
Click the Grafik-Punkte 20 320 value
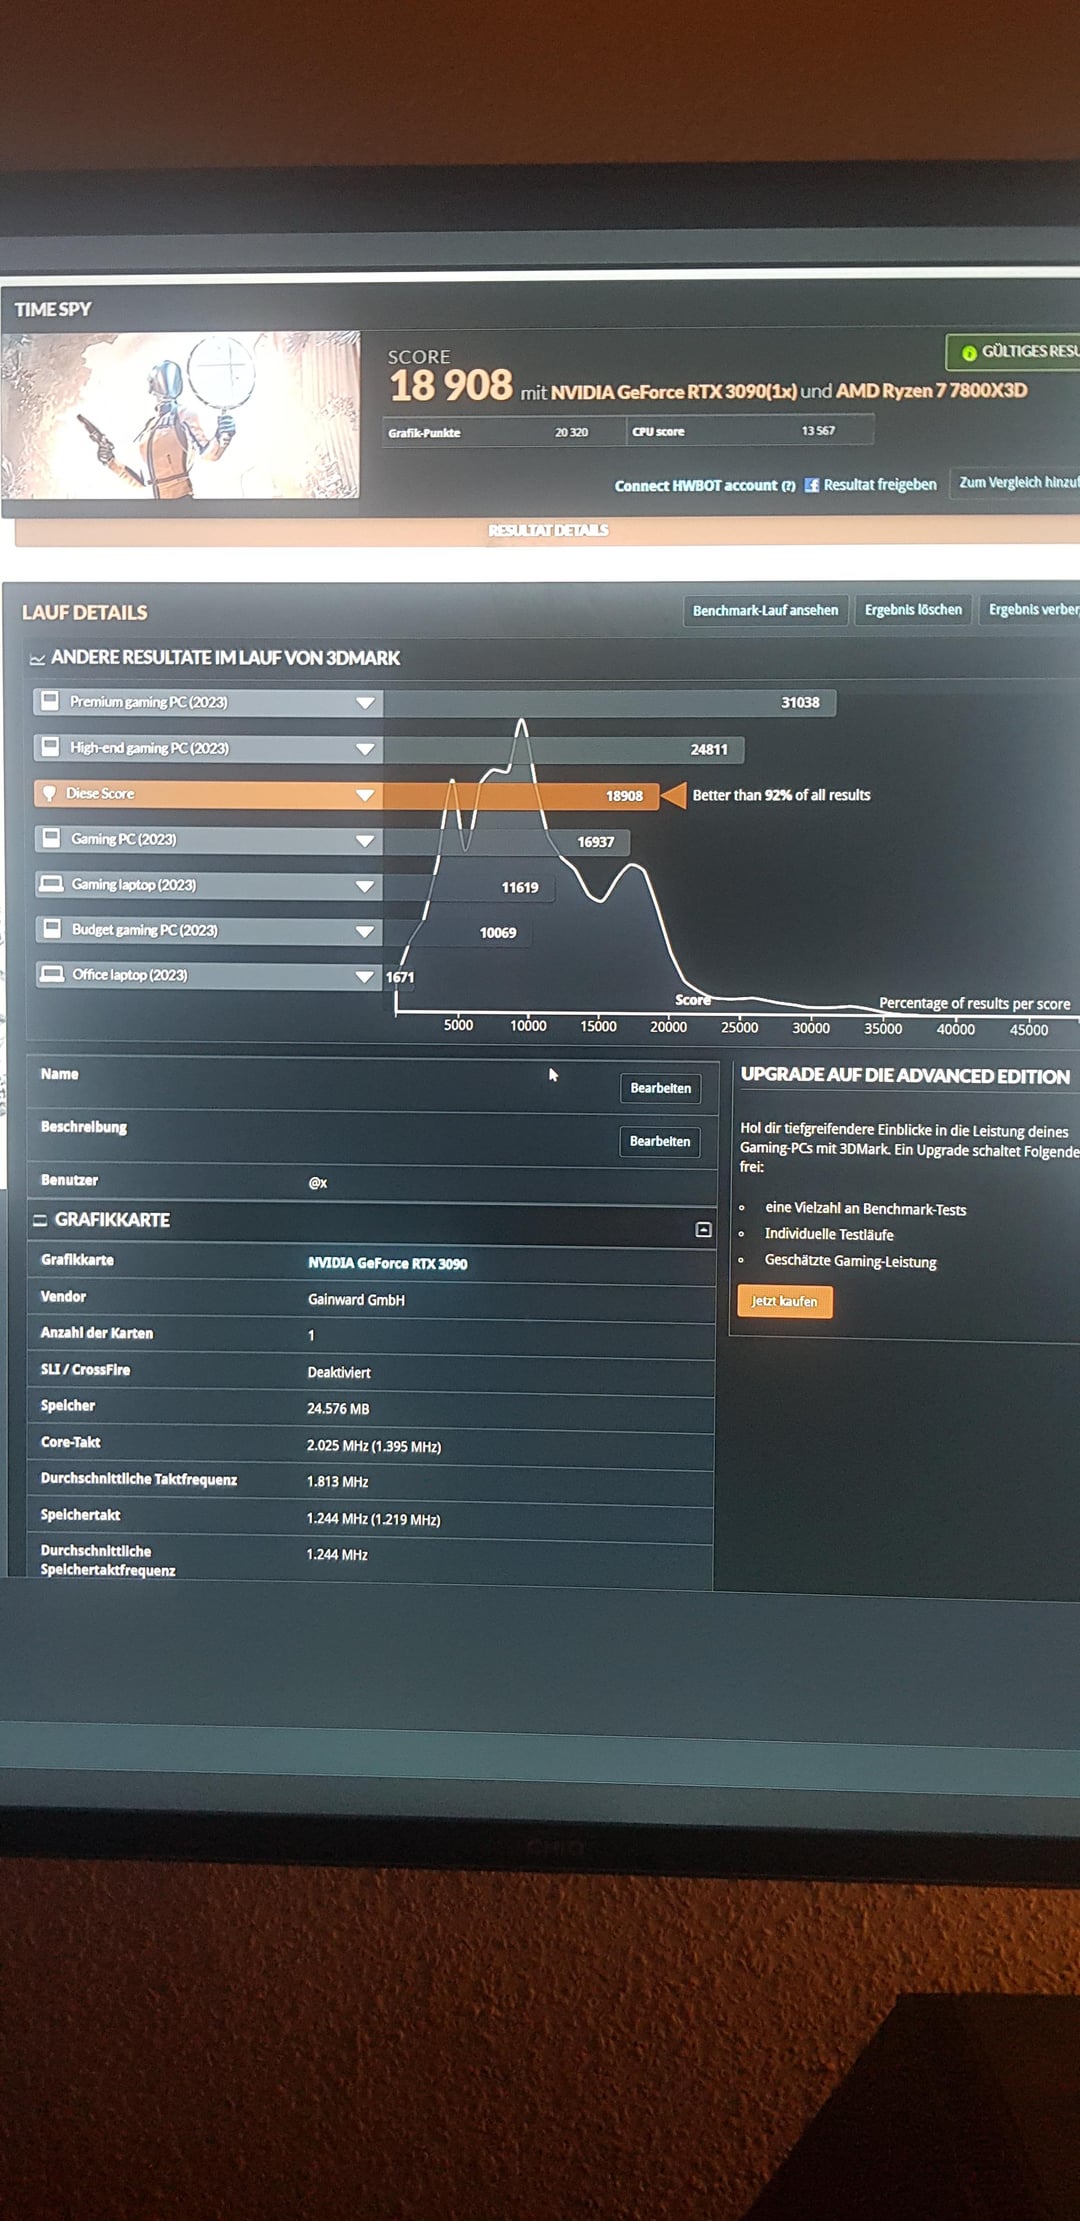[572, 432]
